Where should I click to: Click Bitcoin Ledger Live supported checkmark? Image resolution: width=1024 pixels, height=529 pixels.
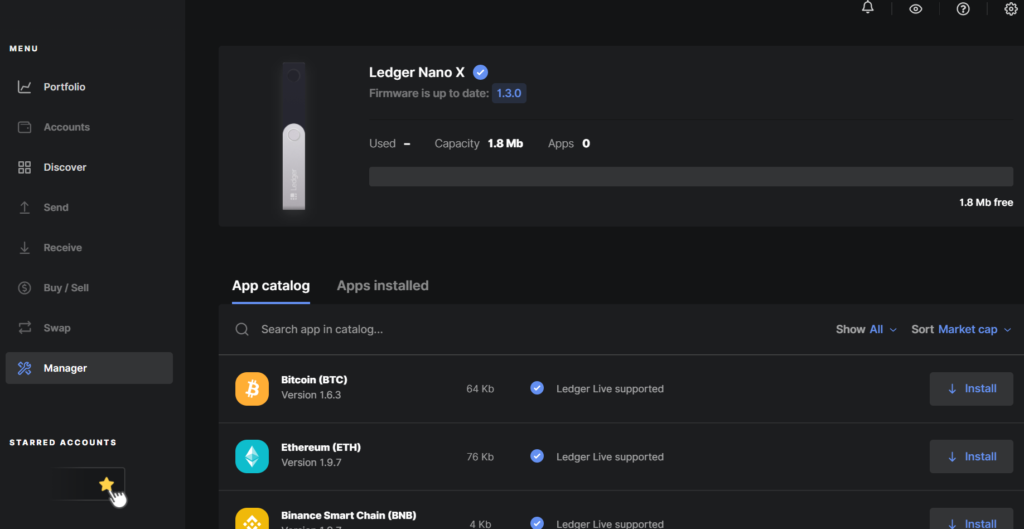[537, 389]
